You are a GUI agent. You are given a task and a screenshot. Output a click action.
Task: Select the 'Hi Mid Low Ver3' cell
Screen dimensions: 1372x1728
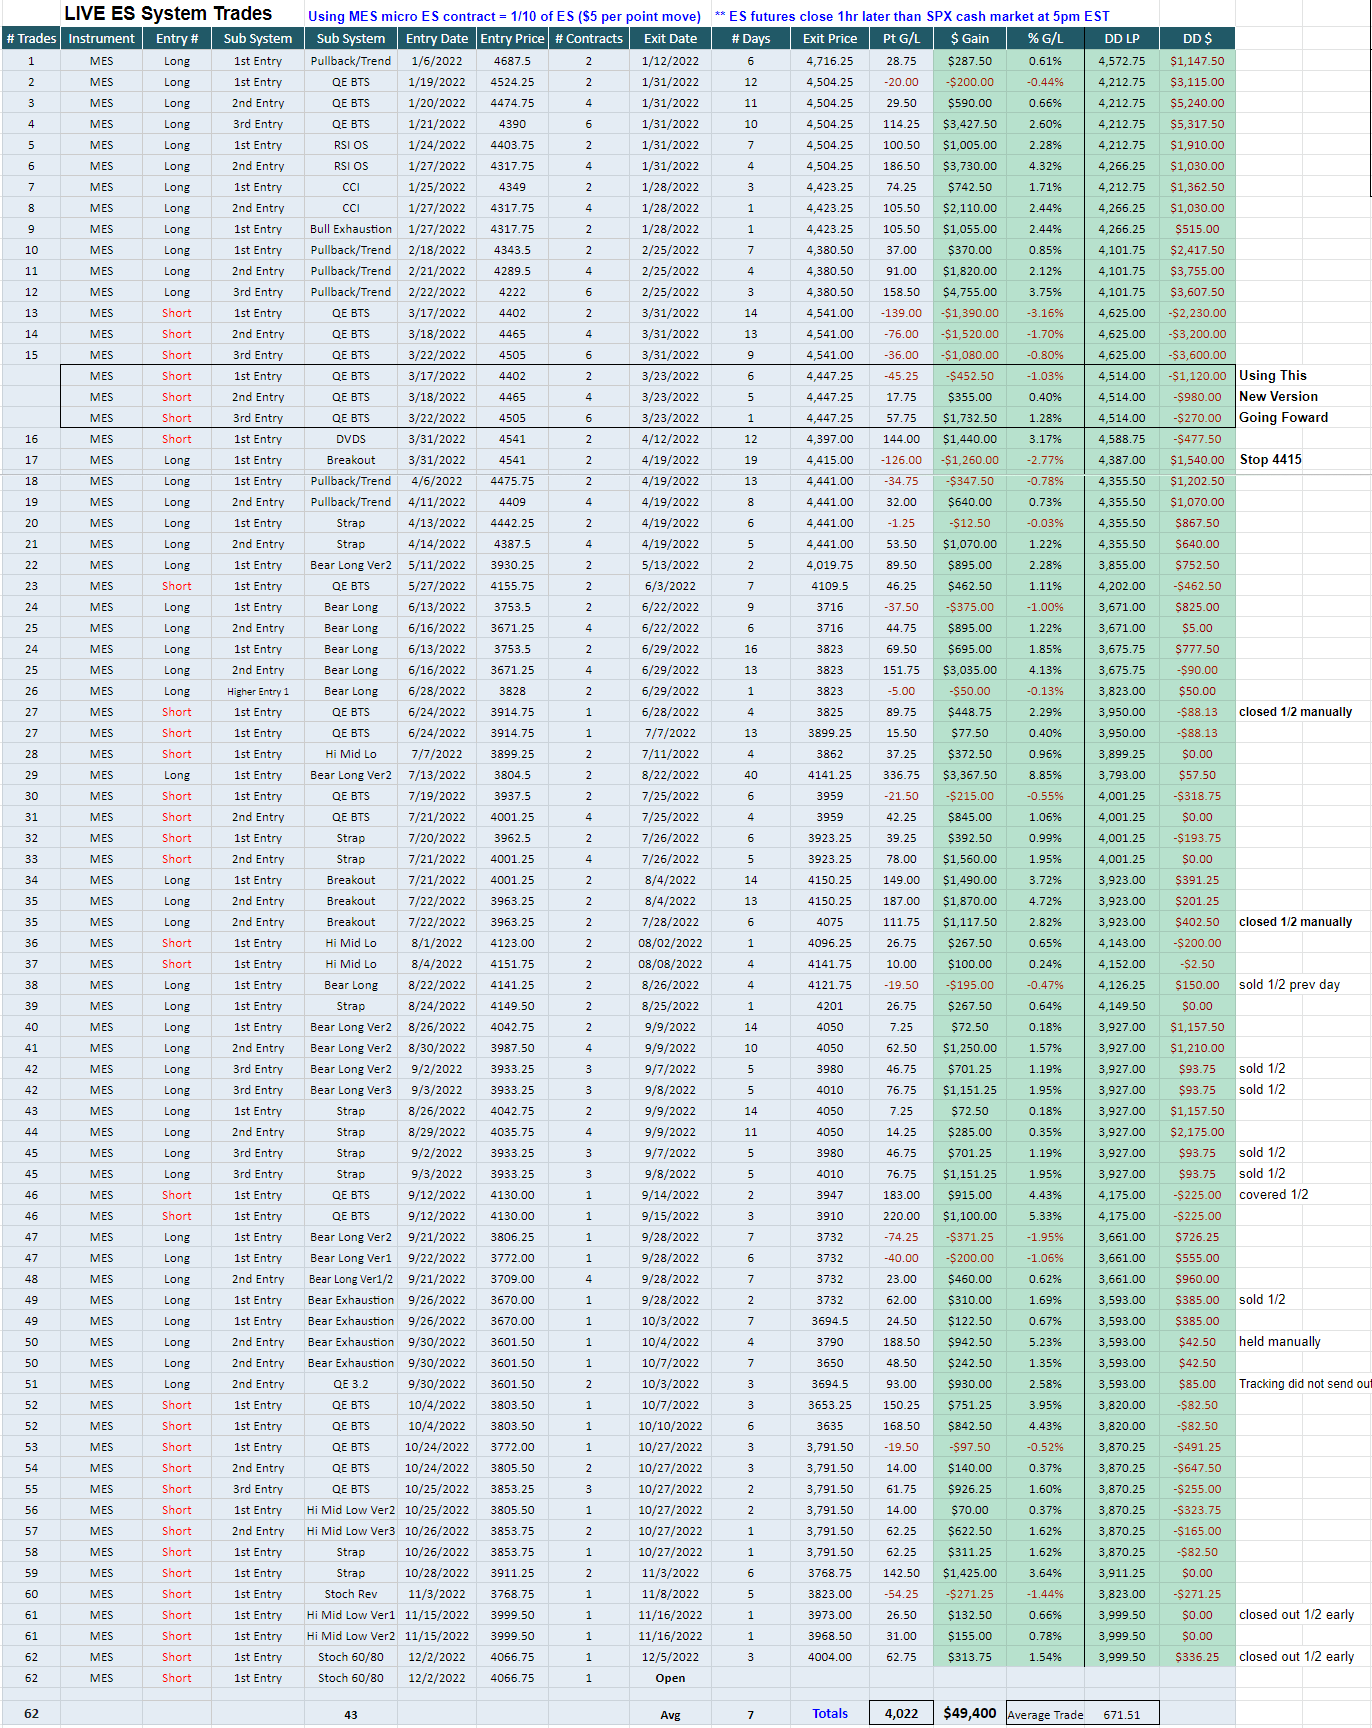[x=351, y=1532]
